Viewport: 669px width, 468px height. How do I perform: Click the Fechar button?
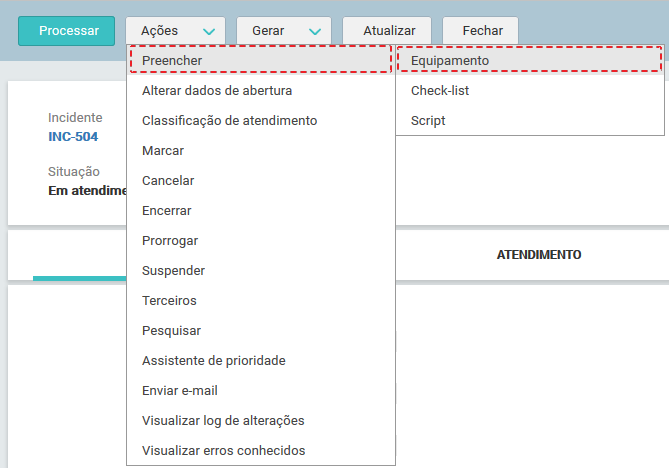point(480,31)
